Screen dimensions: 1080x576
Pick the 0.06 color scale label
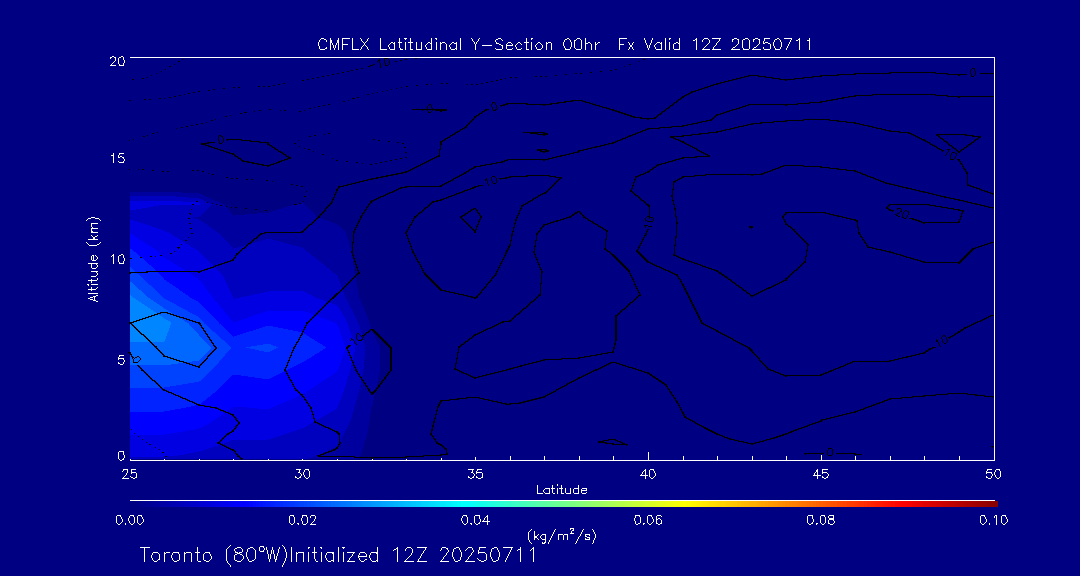click(648, 520)
